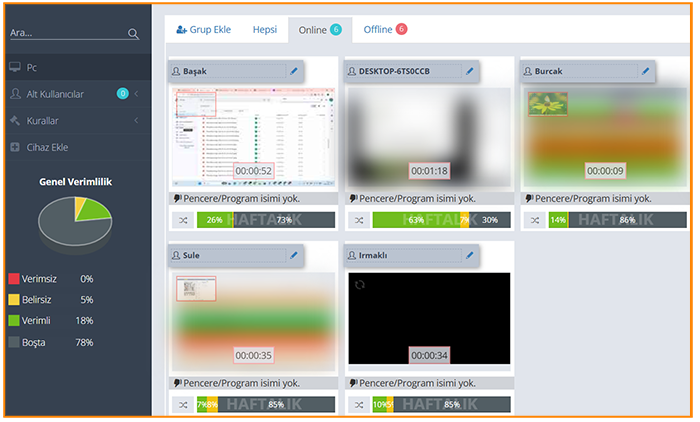Click the gray Boşta legend swatch

[x=14, y=342]
